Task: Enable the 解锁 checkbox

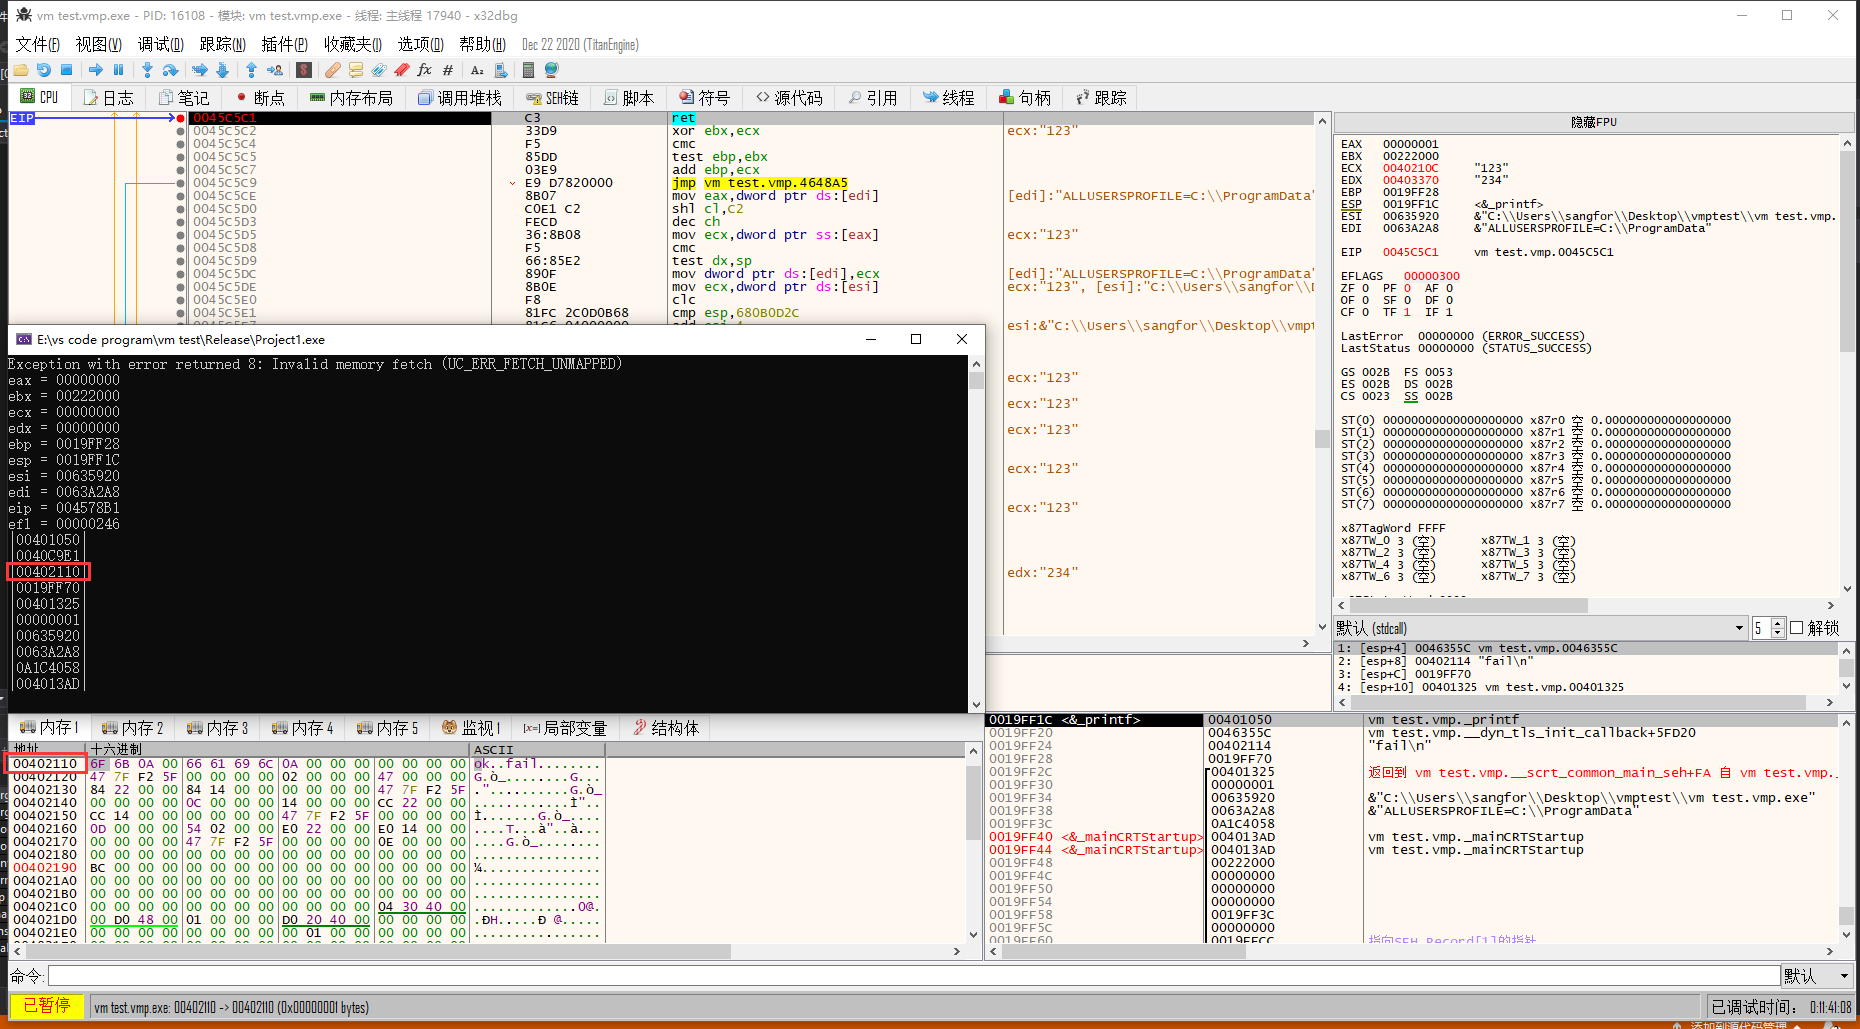Action: click(x=1796, y=628)
